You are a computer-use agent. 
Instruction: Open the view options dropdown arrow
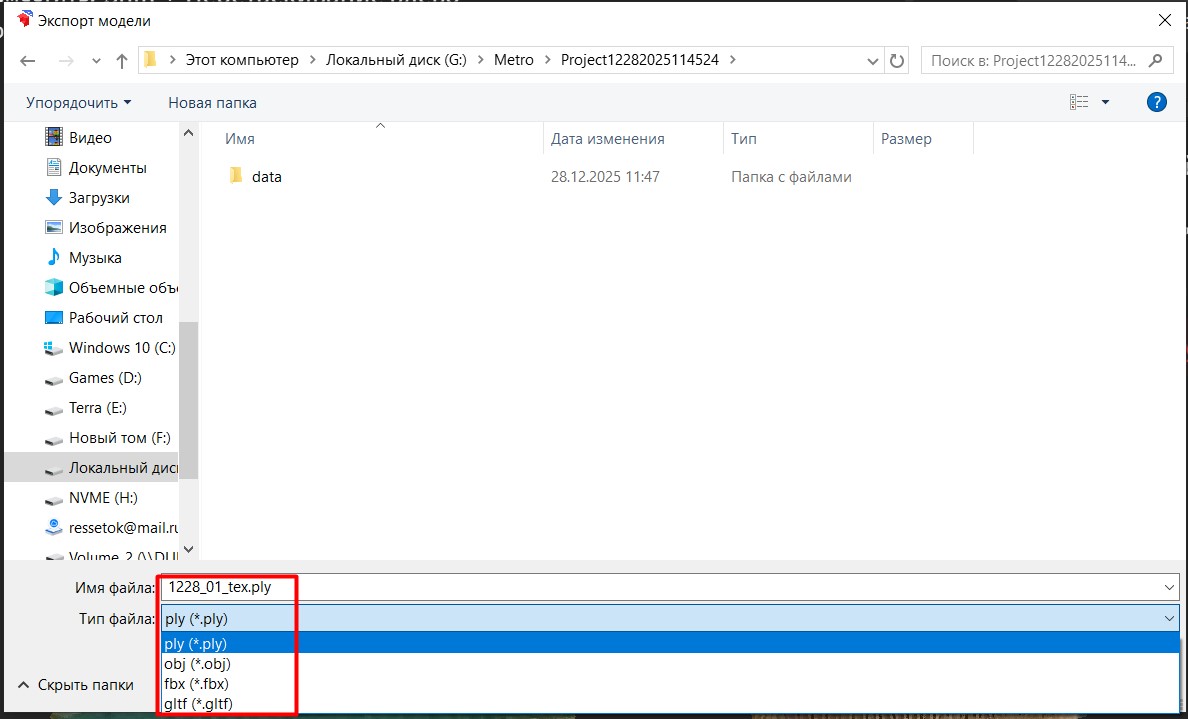pyautogui.click(x=1105, y=102)
